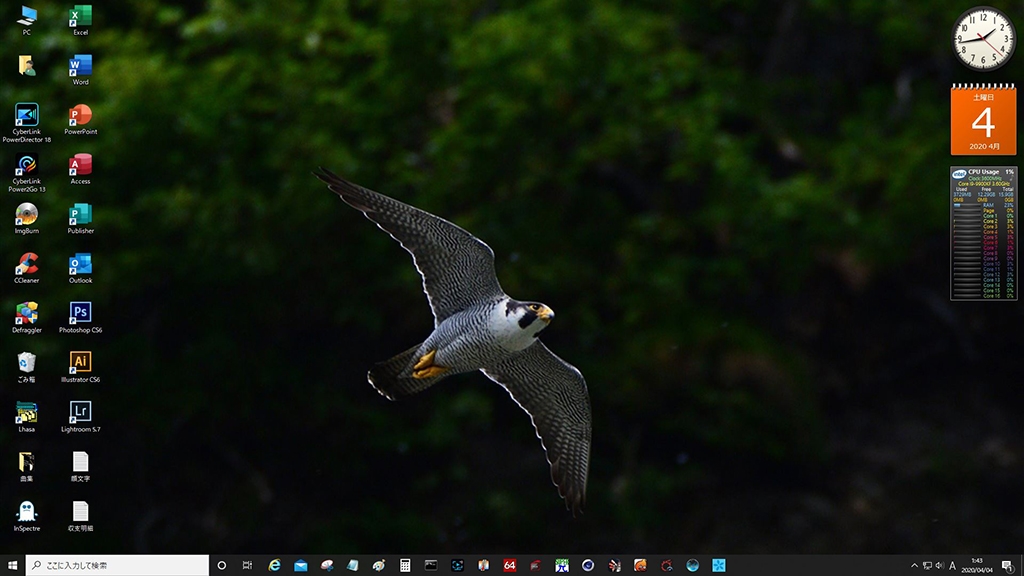Launch Calculator from the taskbar
Screen dimensions: 1024x576
click(x=405, y=565)
